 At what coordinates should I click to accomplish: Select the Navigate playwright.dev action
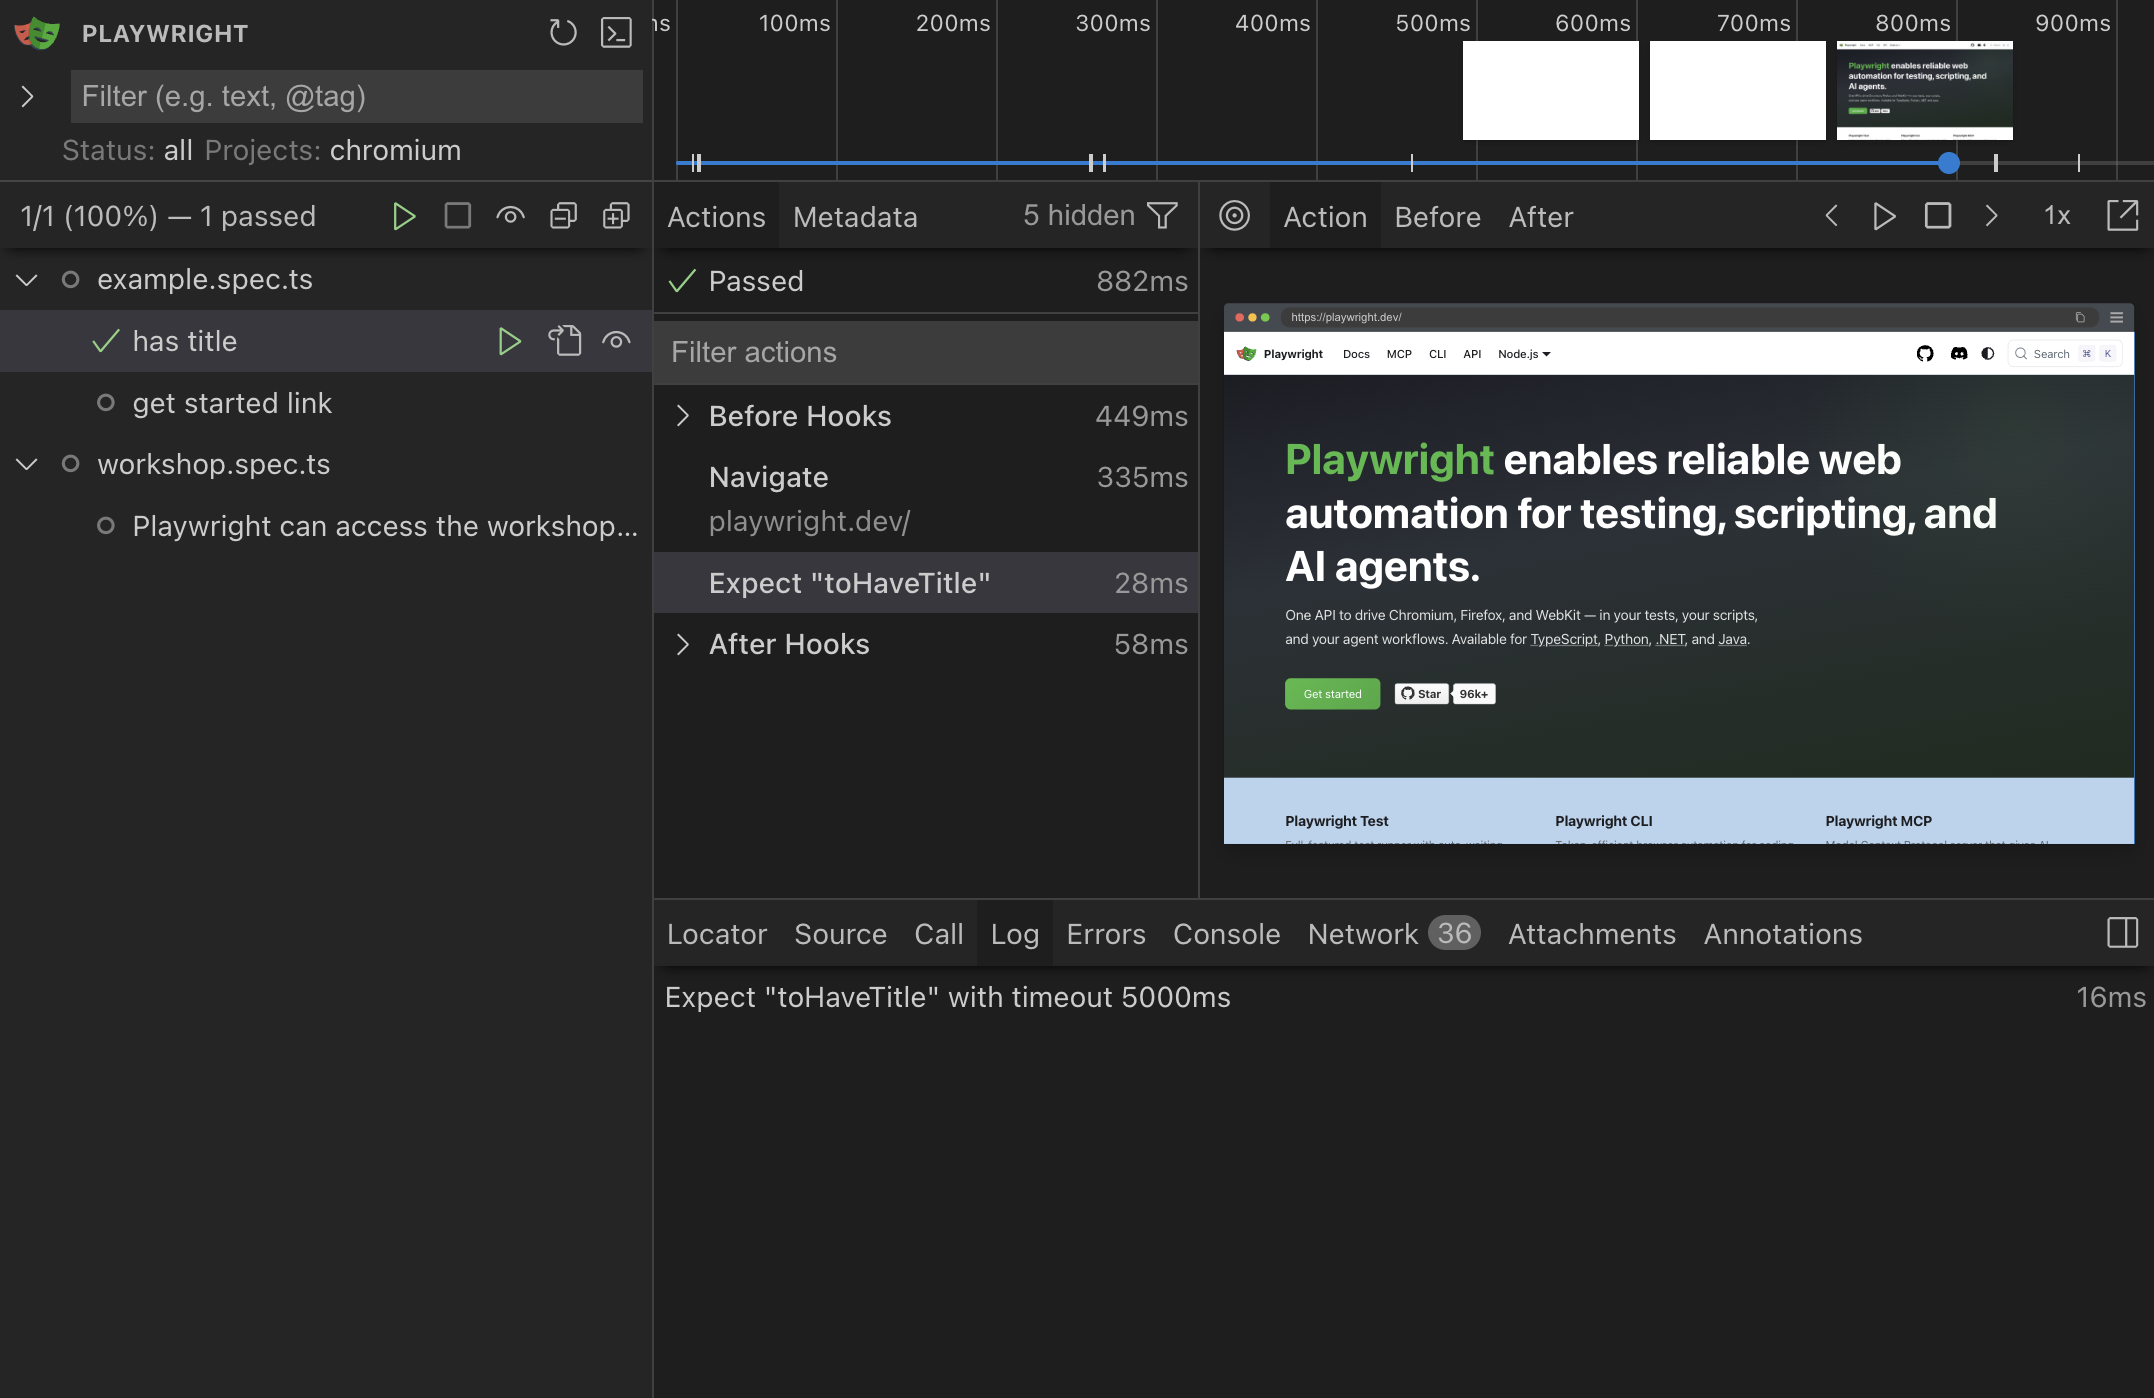(925, 499)
